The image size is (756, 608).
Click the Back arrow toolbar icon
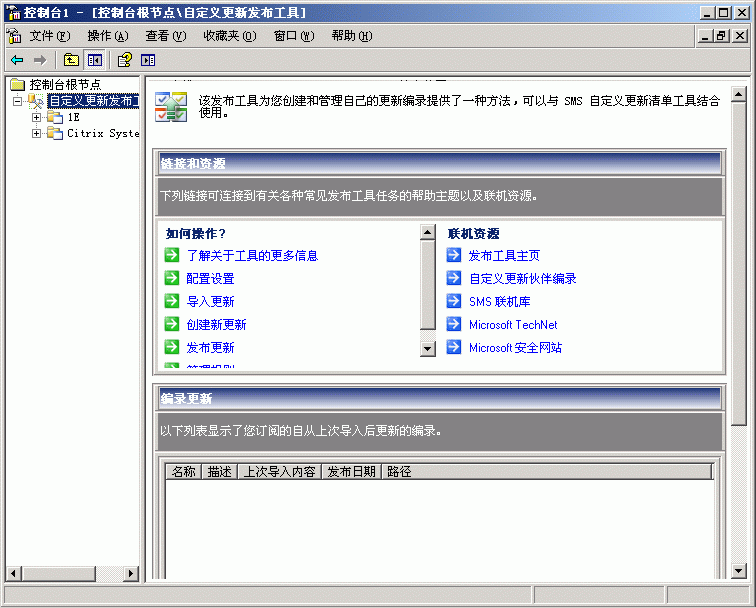coord(17,60)
